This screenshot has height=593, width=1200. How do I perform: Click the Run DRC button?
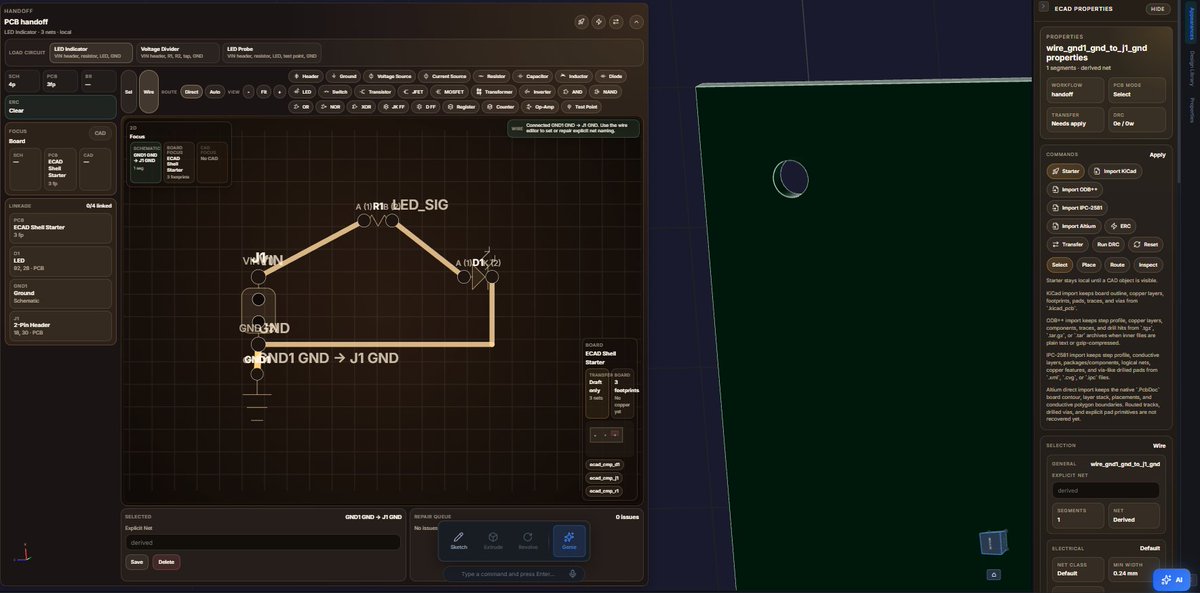click(1106, 244)
